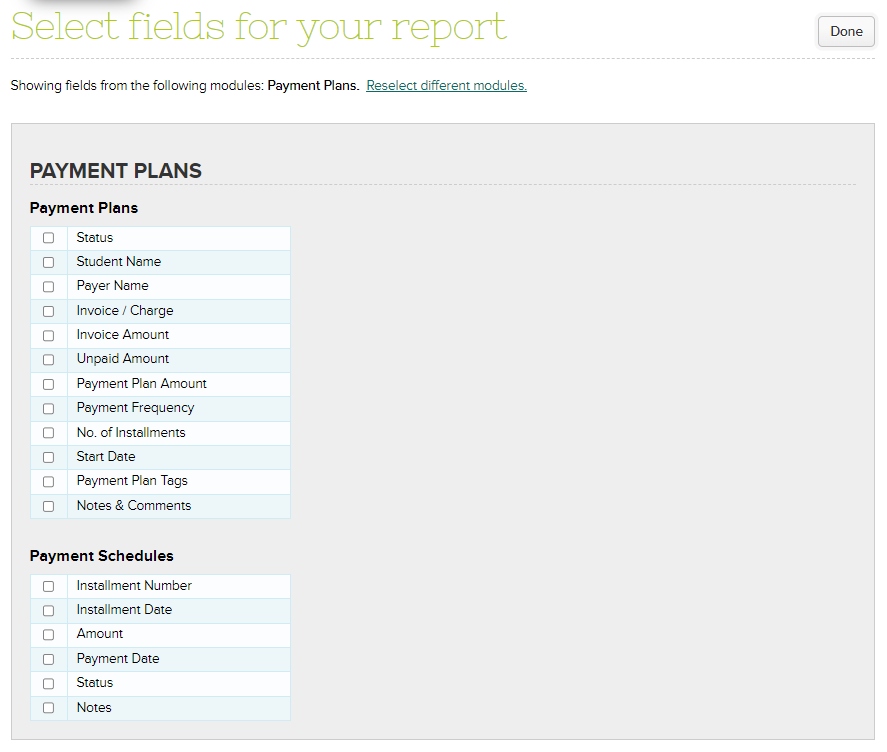Image resolution: width=887 pixels, height=752 pixels.
Task: Check the Installment Number checkbox
Action: pos(48,586)
